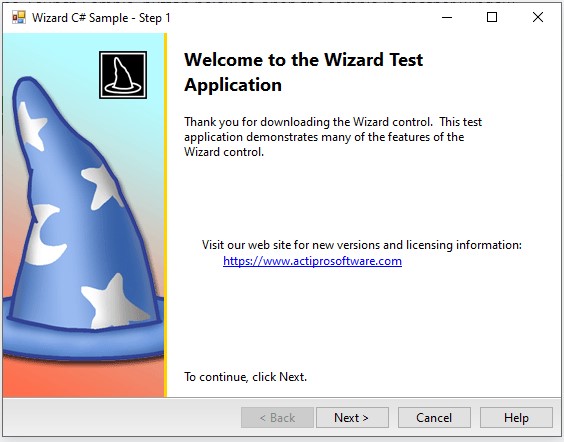Cancel the wizard
This screenshot has height=442, width=564.
[x=434, y=418]
